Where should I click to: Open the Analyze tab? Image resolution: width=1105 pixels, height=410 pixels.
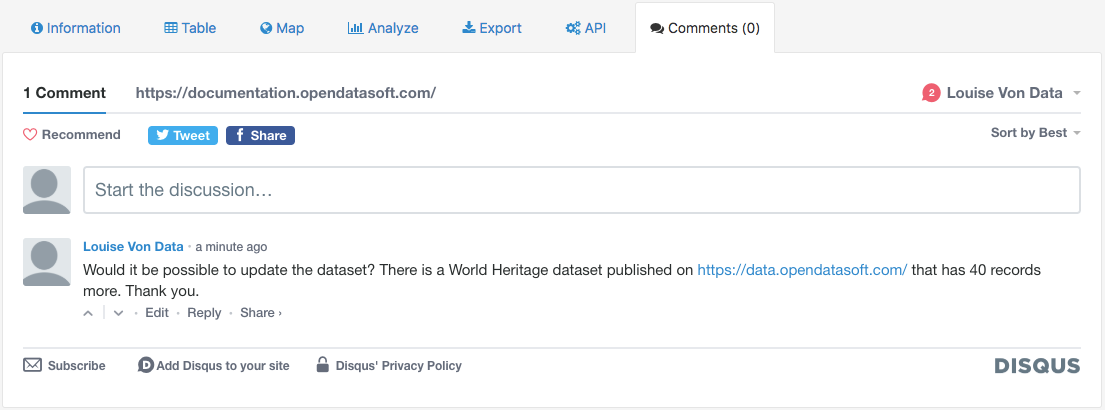coord(383,28)
